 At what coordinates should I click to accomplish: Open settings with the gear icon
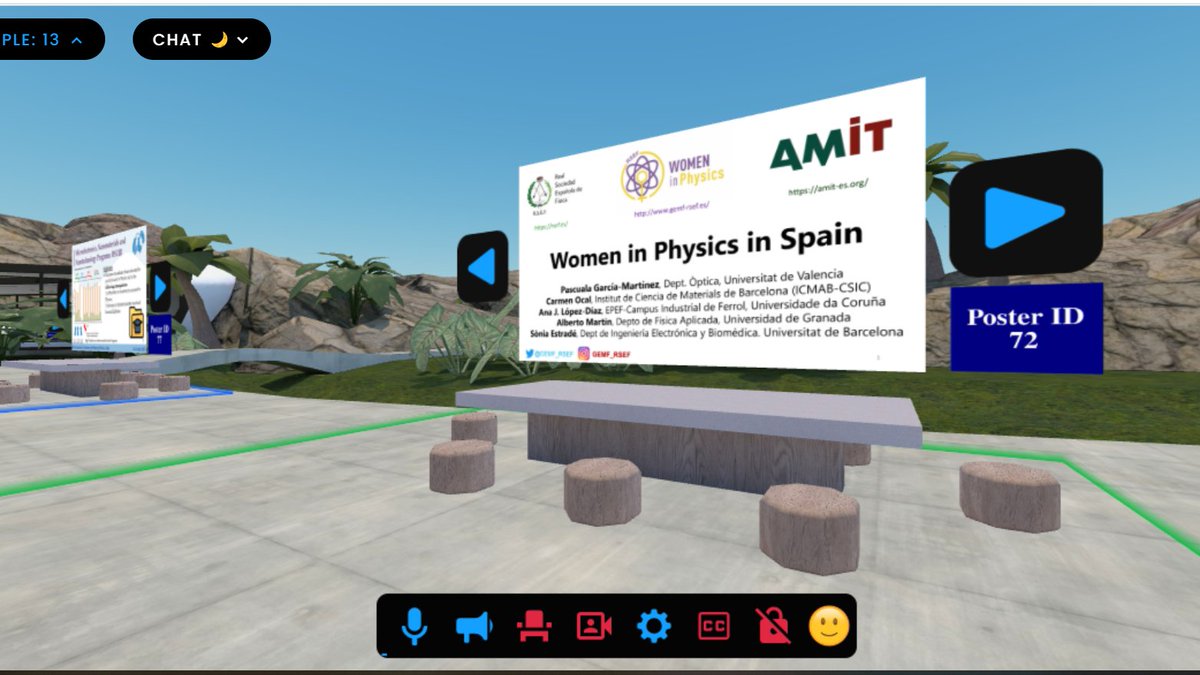(x=654, y=627)
